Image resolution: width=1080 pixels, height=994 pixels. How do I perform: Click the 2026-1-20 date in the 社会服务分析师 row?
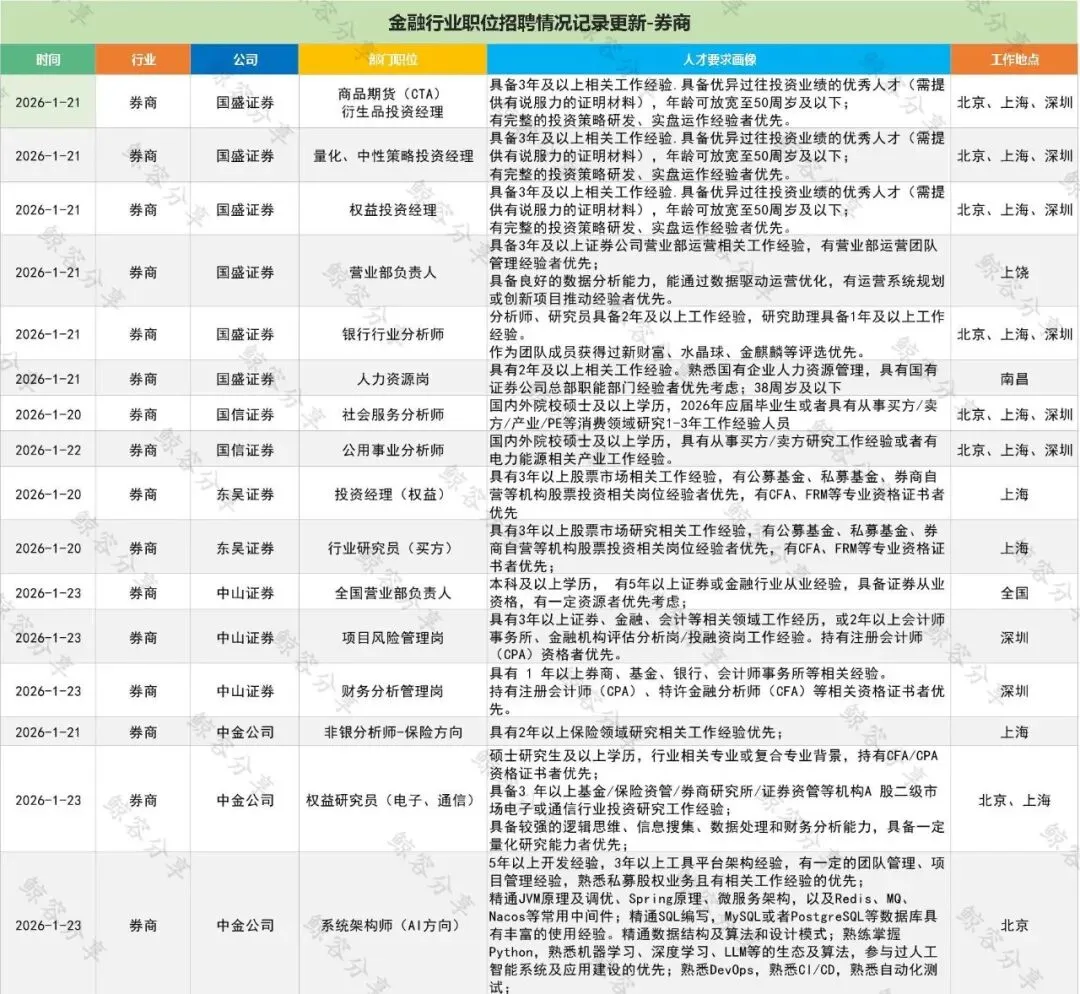tap(48, 415)
